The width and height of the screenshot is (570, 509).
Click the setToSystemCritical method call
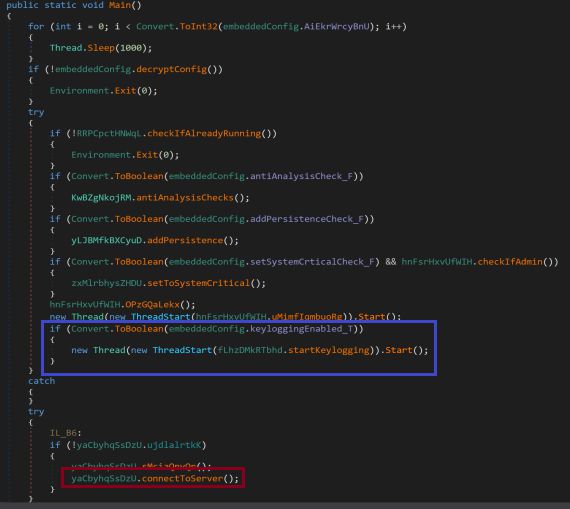[x=198, y=283]
